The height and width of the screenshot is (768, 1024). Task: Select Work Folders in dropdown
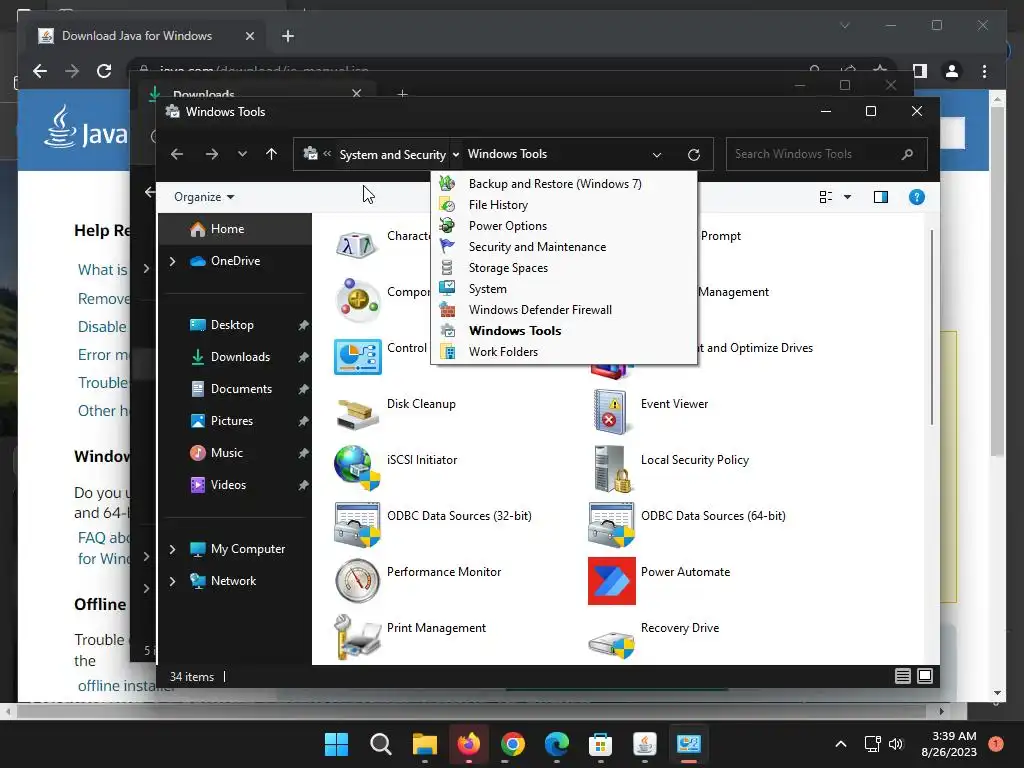click(x=564, y=351)
